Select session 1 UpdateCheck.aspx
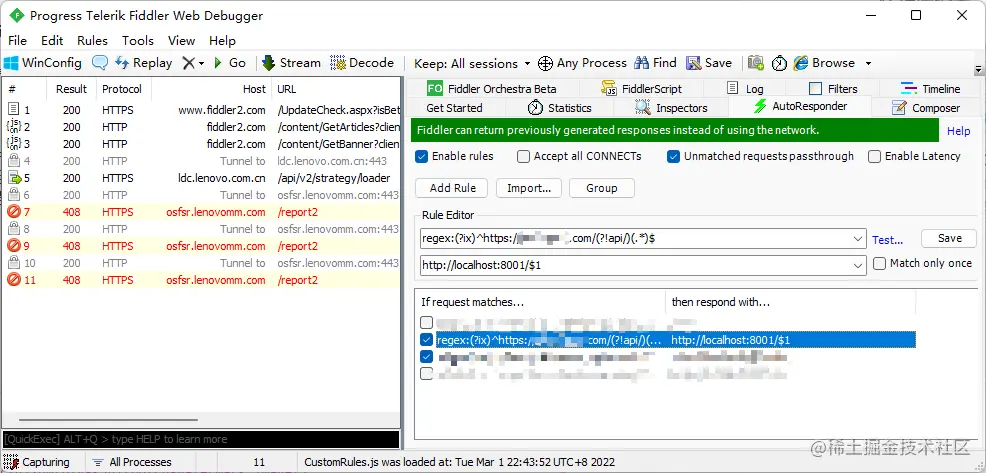 click(201, 110)
